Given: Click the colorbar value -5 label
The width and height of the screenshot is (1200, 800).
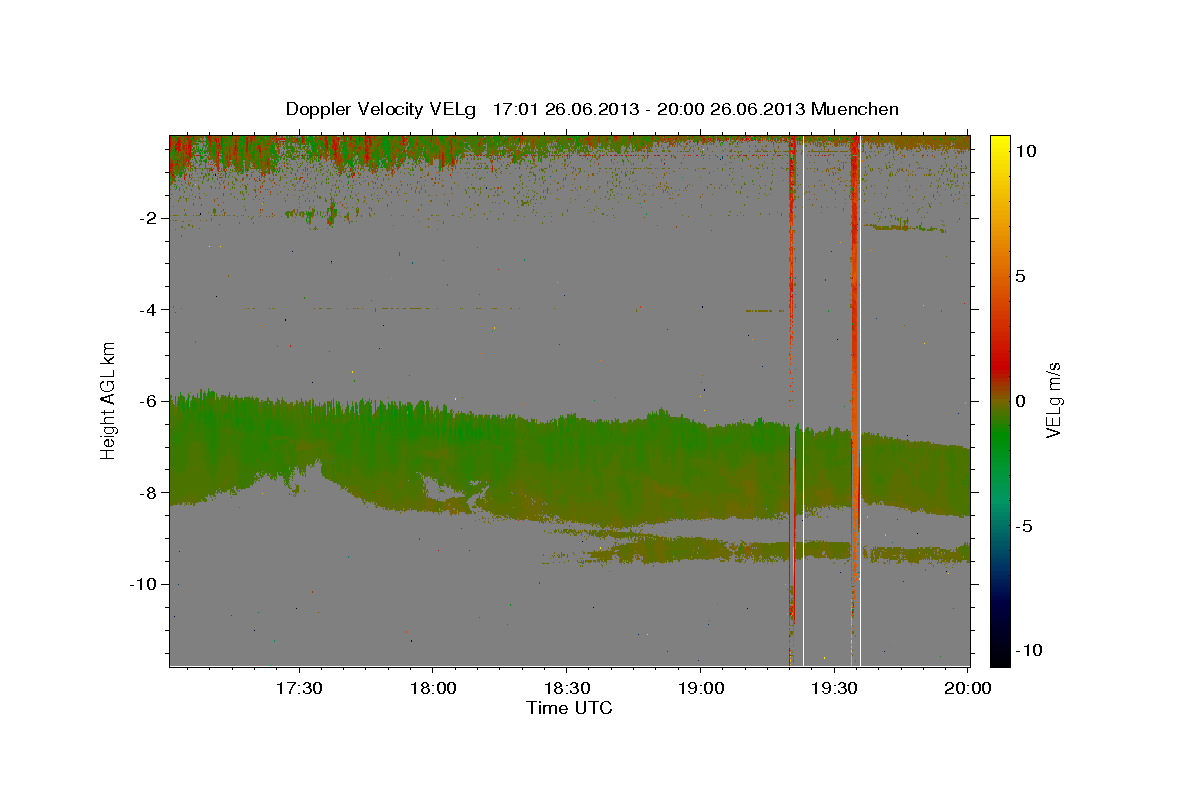Looking at the screenshot, I should (x=1025, y=526).
